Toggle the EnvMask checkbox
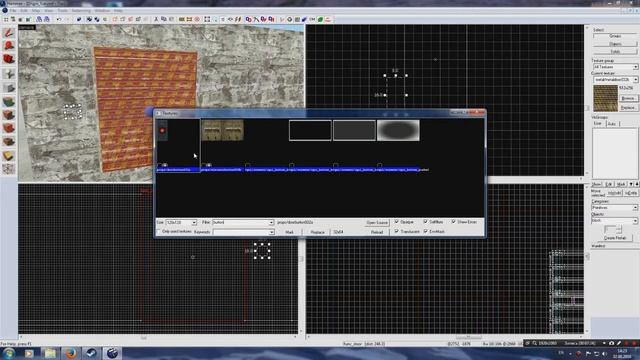The width and height of the screenshot is (640, 360). coord(425,231)
